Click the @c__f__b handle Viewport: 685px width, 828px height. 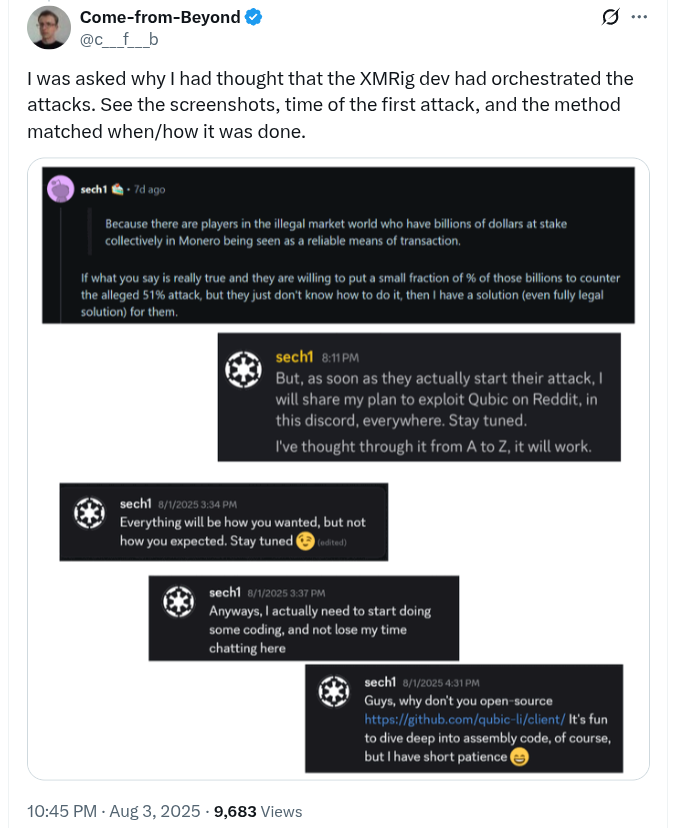tap(119, 39)
